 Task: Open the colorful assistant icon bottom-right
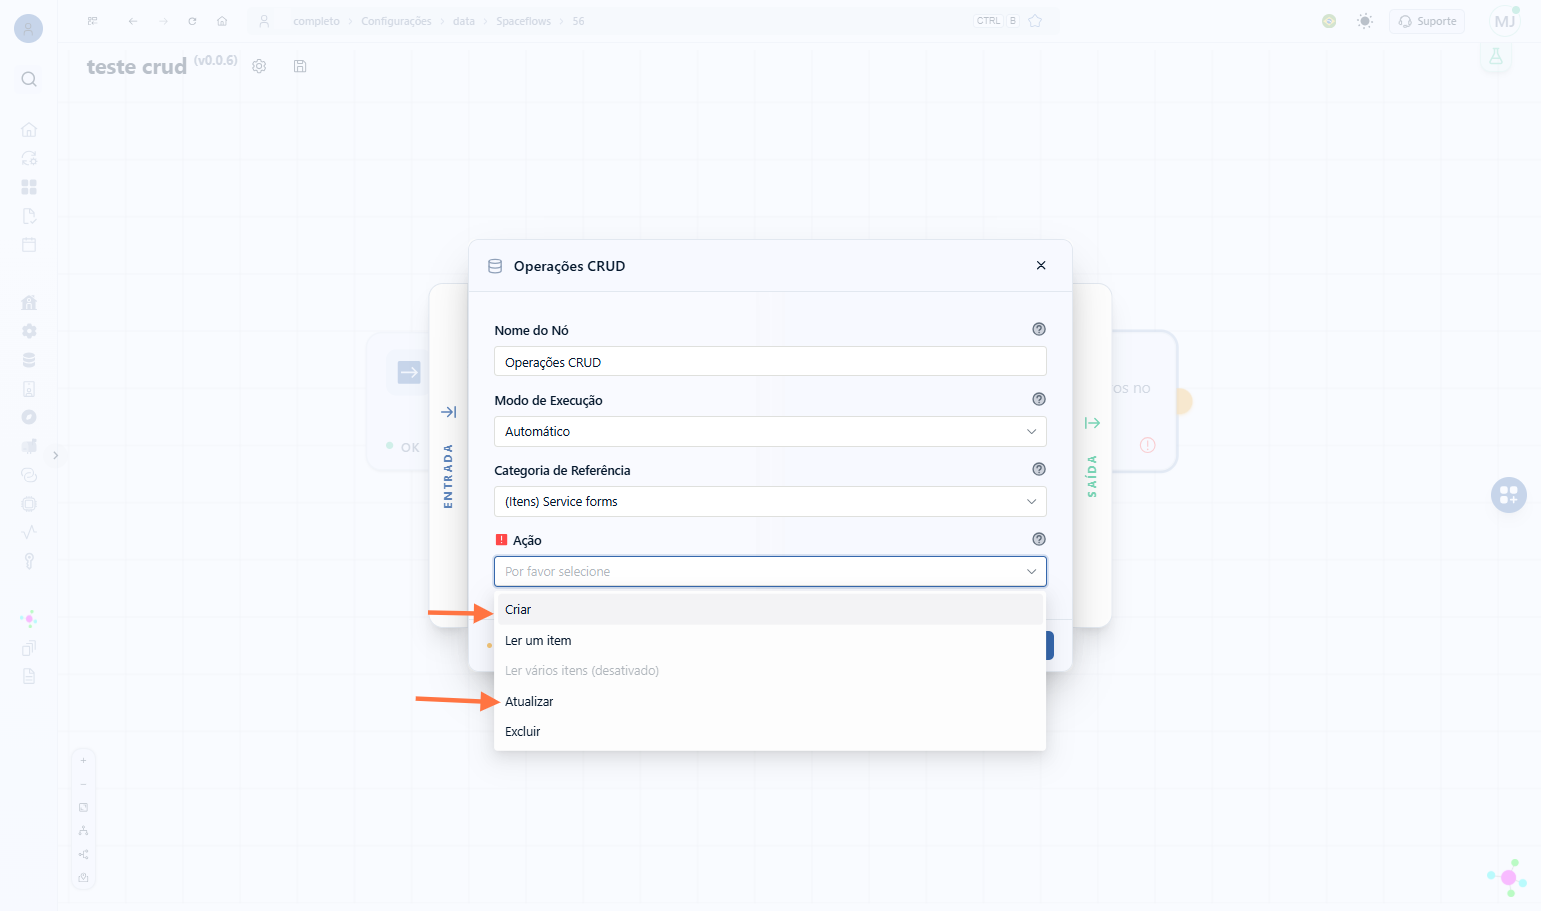tap(1507, 877)
